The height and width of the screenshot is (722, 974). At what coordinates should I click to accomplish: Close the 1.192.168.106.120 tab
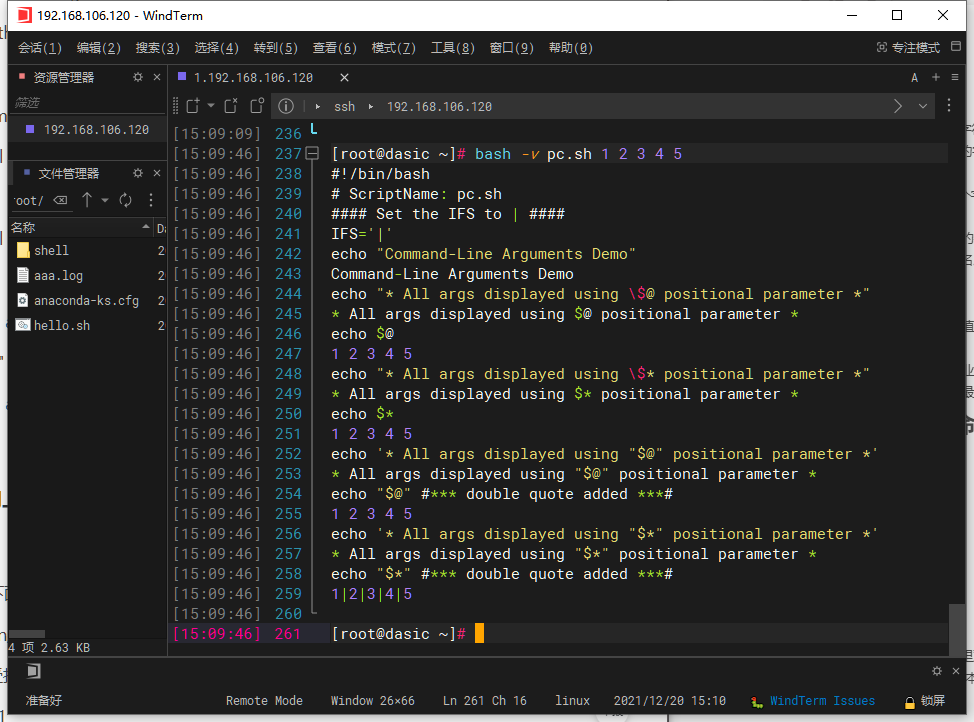(x=344, y=78)
